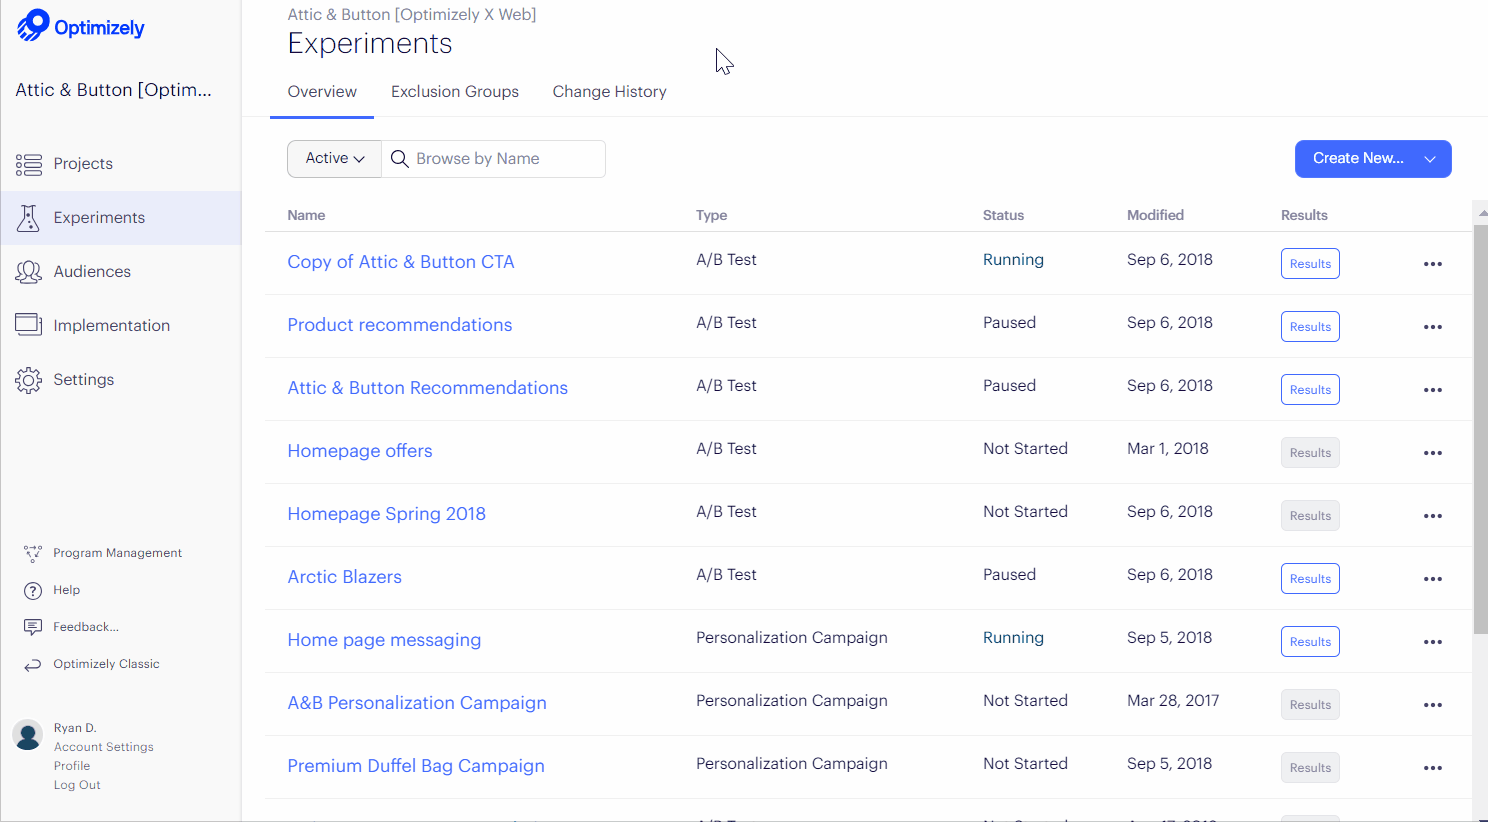The height and width of the screenshot is (822, 1488).
Task: Open the Copy of Attic & Button CTA experiment
Action: 401,262
